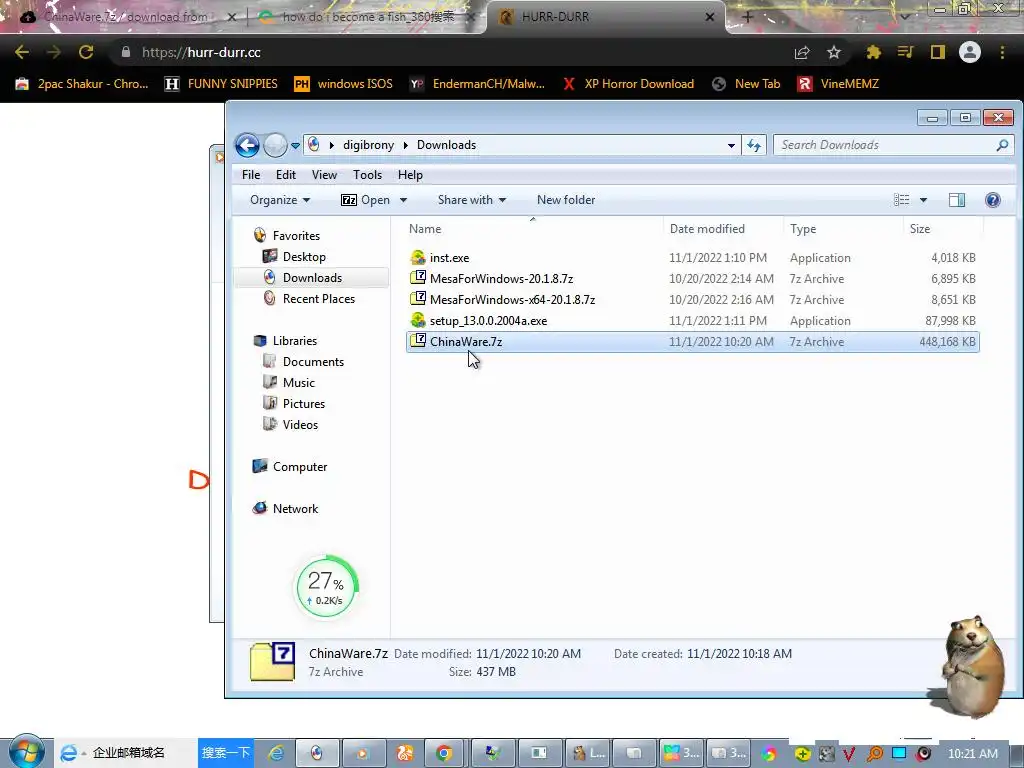Open the View menu
Image resolution: width=1024 pixels, height=768 pixels.
324,175
